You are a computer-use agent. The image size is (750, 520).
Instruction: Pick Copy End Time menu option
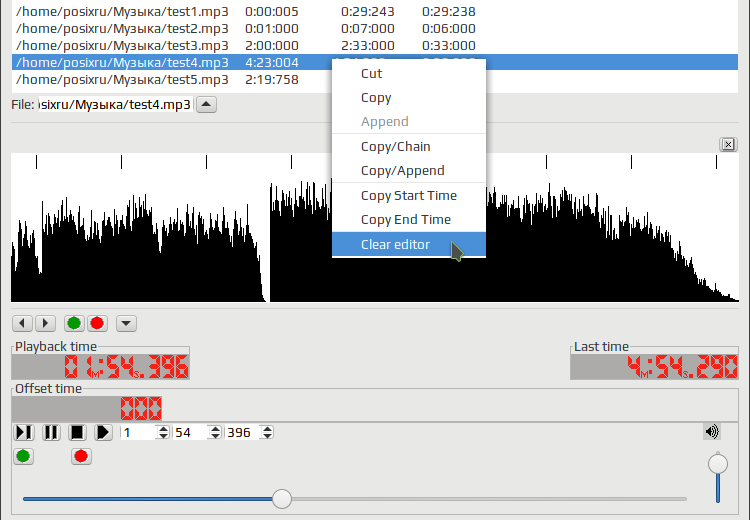point(408,220)
